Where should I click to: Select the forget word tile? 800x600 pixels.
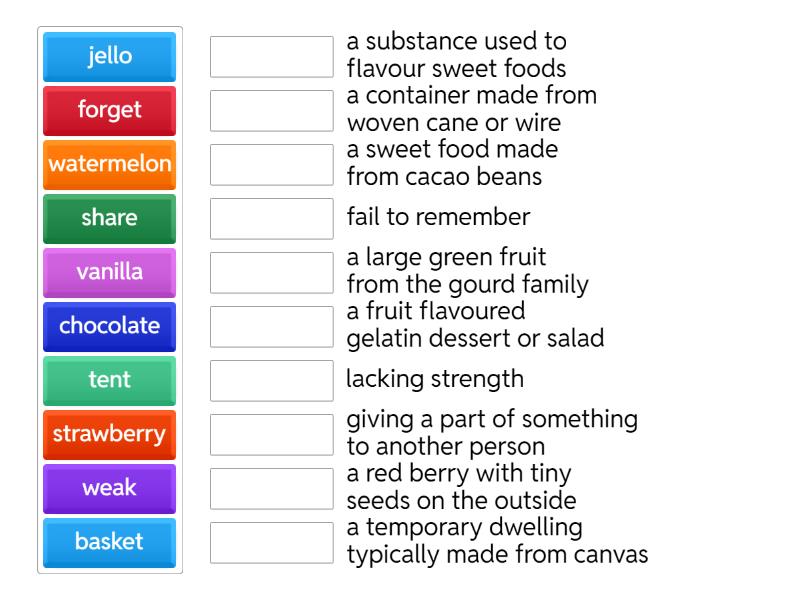click(x=108, y=111)
